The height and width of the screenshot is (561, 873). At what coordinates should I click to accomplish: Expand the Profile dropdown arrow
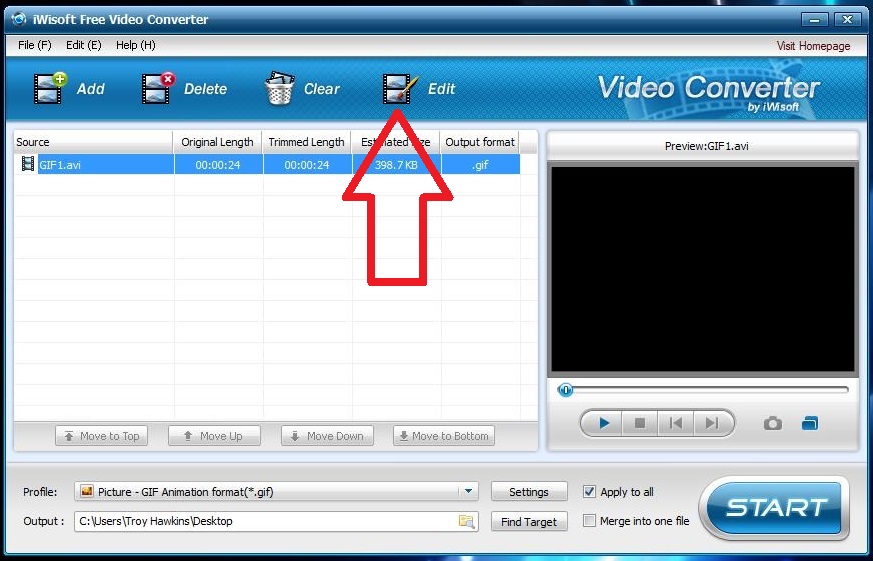click(x=468, y=491)
